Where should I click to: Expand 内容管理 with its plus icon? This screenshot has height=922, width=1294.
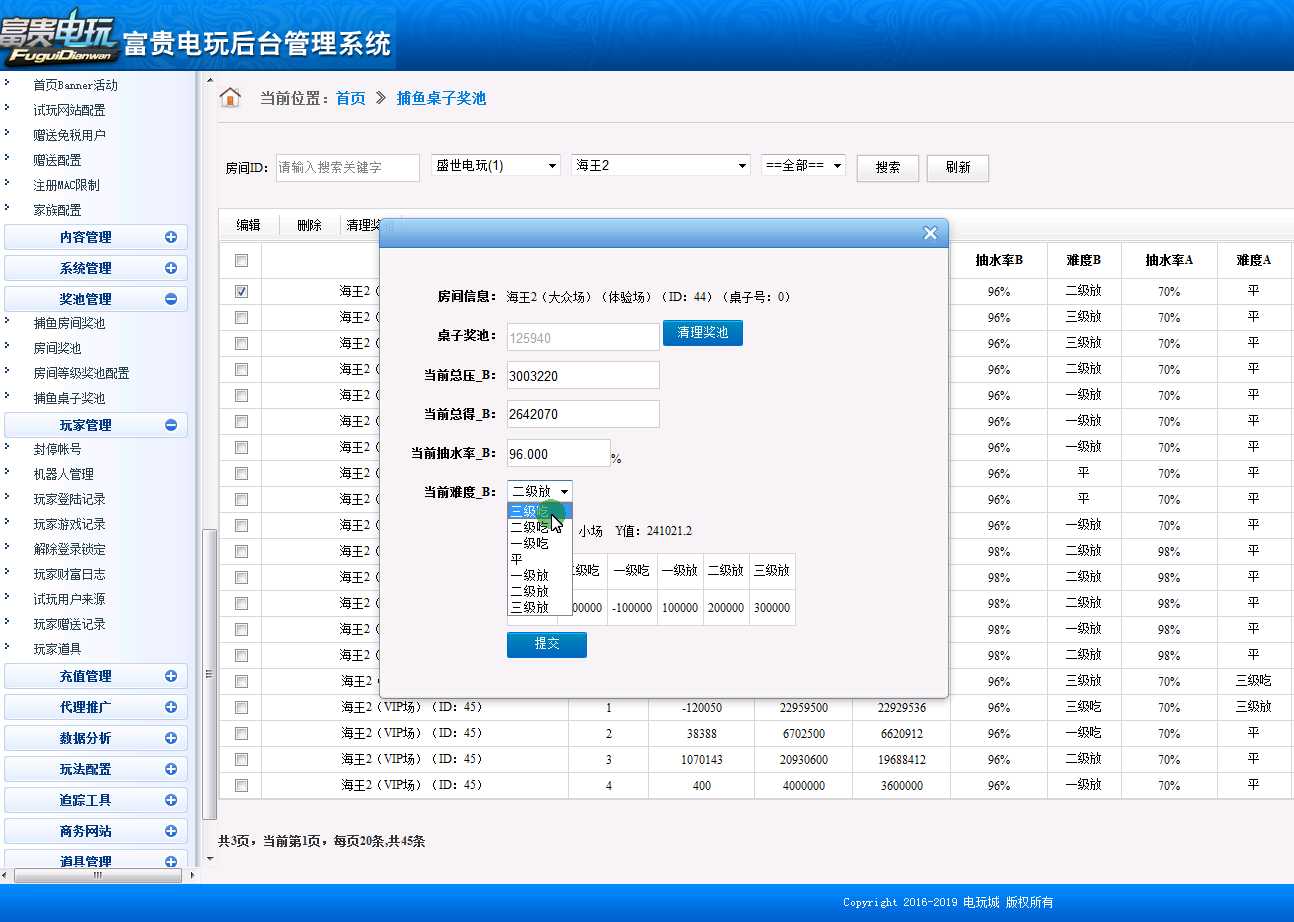pos(171,237)
